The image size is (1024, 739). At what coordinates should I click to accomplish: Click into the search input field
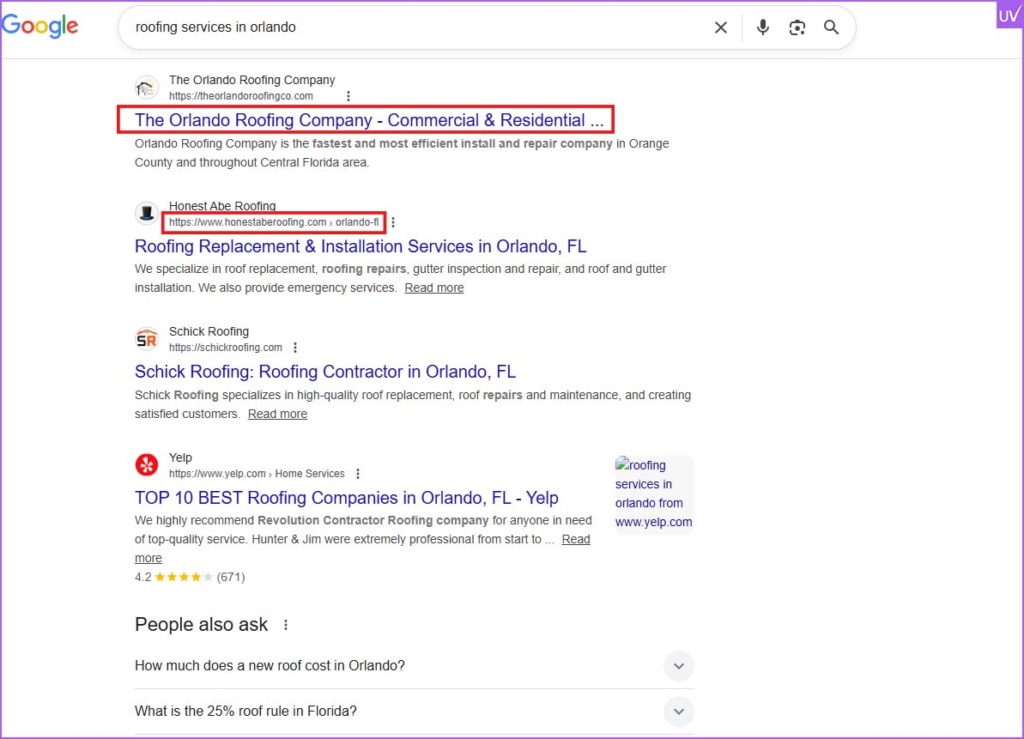click(x=400, y=28)
